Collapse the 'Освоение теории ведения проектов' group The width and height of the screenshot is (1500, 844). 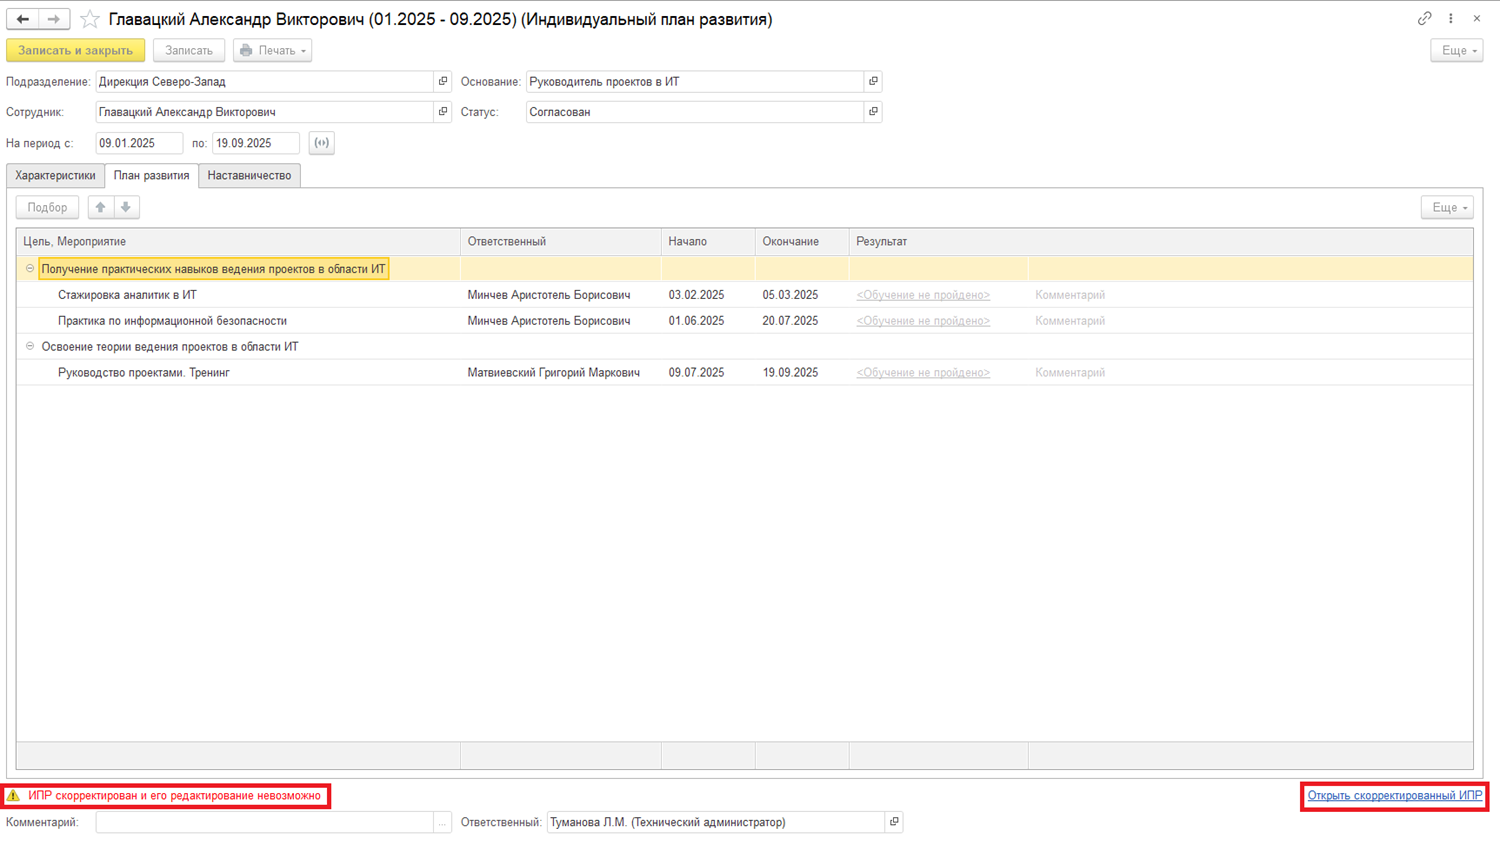pos(30,347)
